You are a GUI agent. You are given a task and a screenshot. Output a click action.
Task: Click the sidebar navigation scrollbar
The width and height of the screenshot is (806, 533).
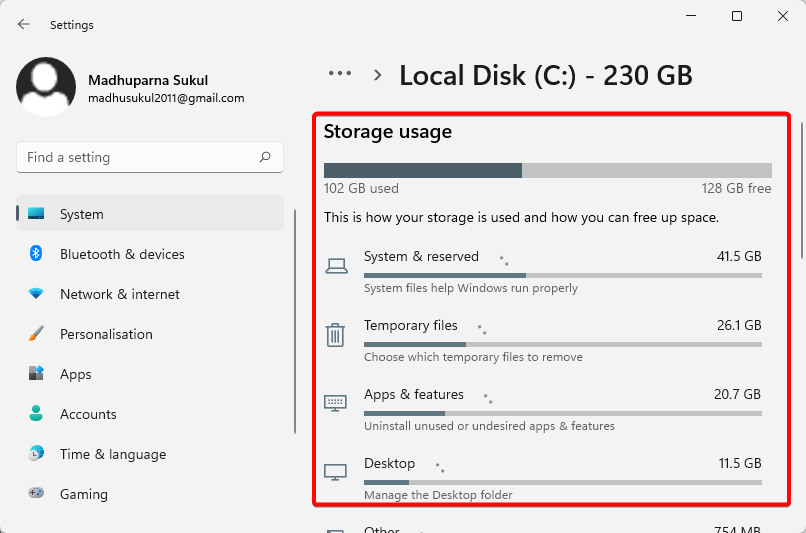click(295, 321)
